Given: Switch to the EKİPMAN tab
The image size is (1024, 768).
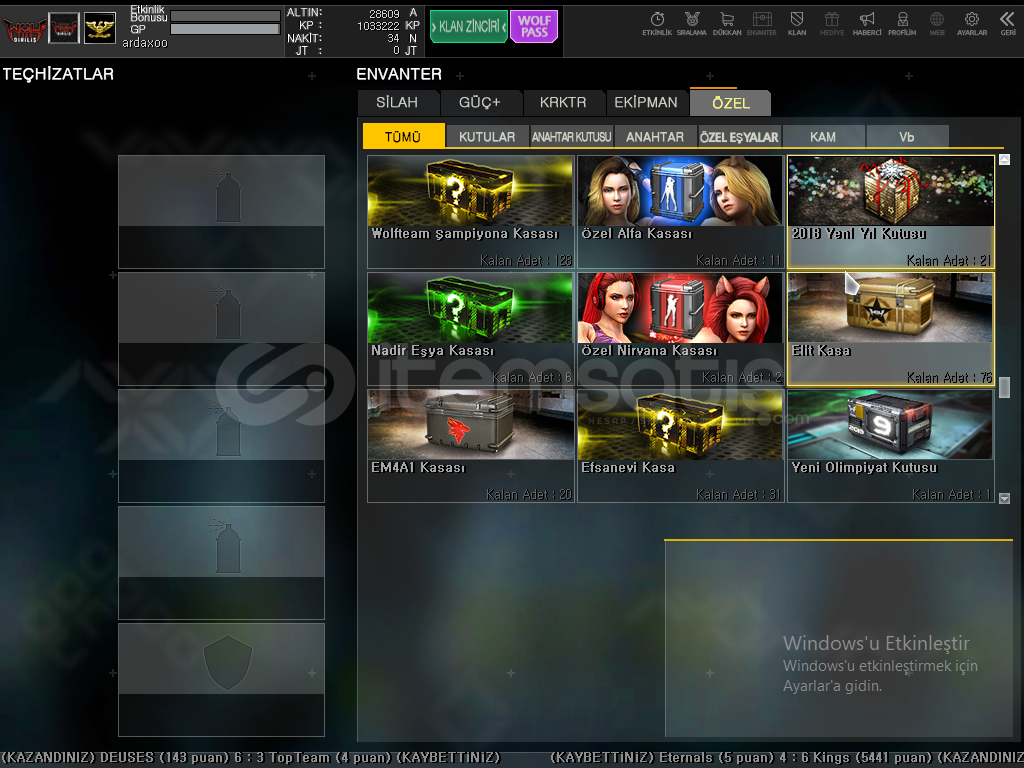Looking at the screenshot, I should pos(646,103).
